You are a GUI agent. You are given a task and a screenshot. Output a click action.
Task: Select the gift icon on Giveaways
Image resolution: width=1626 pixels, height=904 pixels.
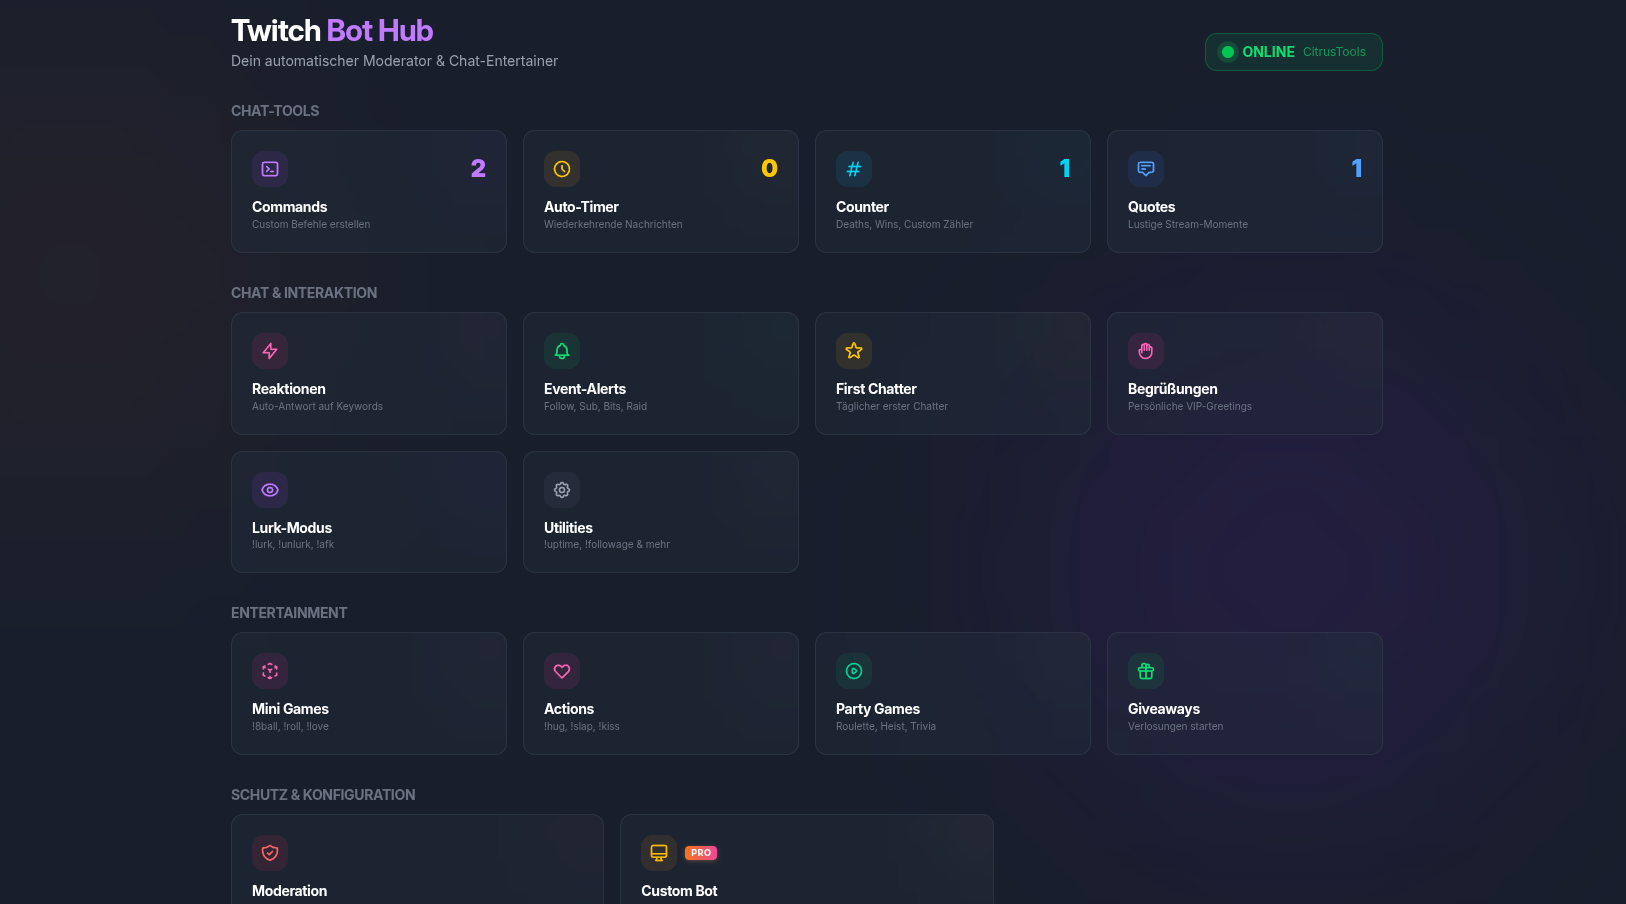[1146, 671]
